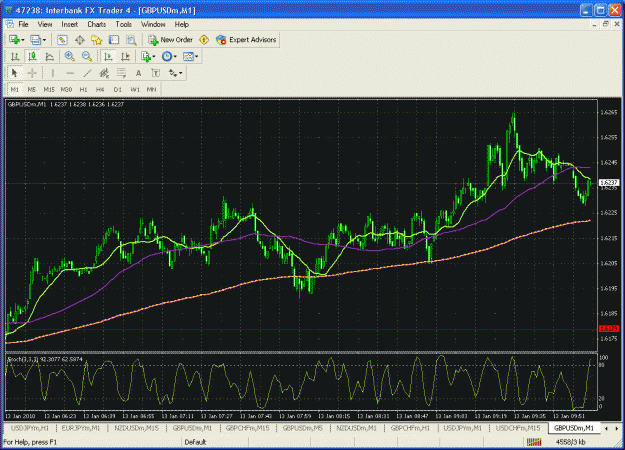Open the Data Window crosshair icon
Viewport: 625px width, 450px height.
pyautogui.click(x=80, y=40)
